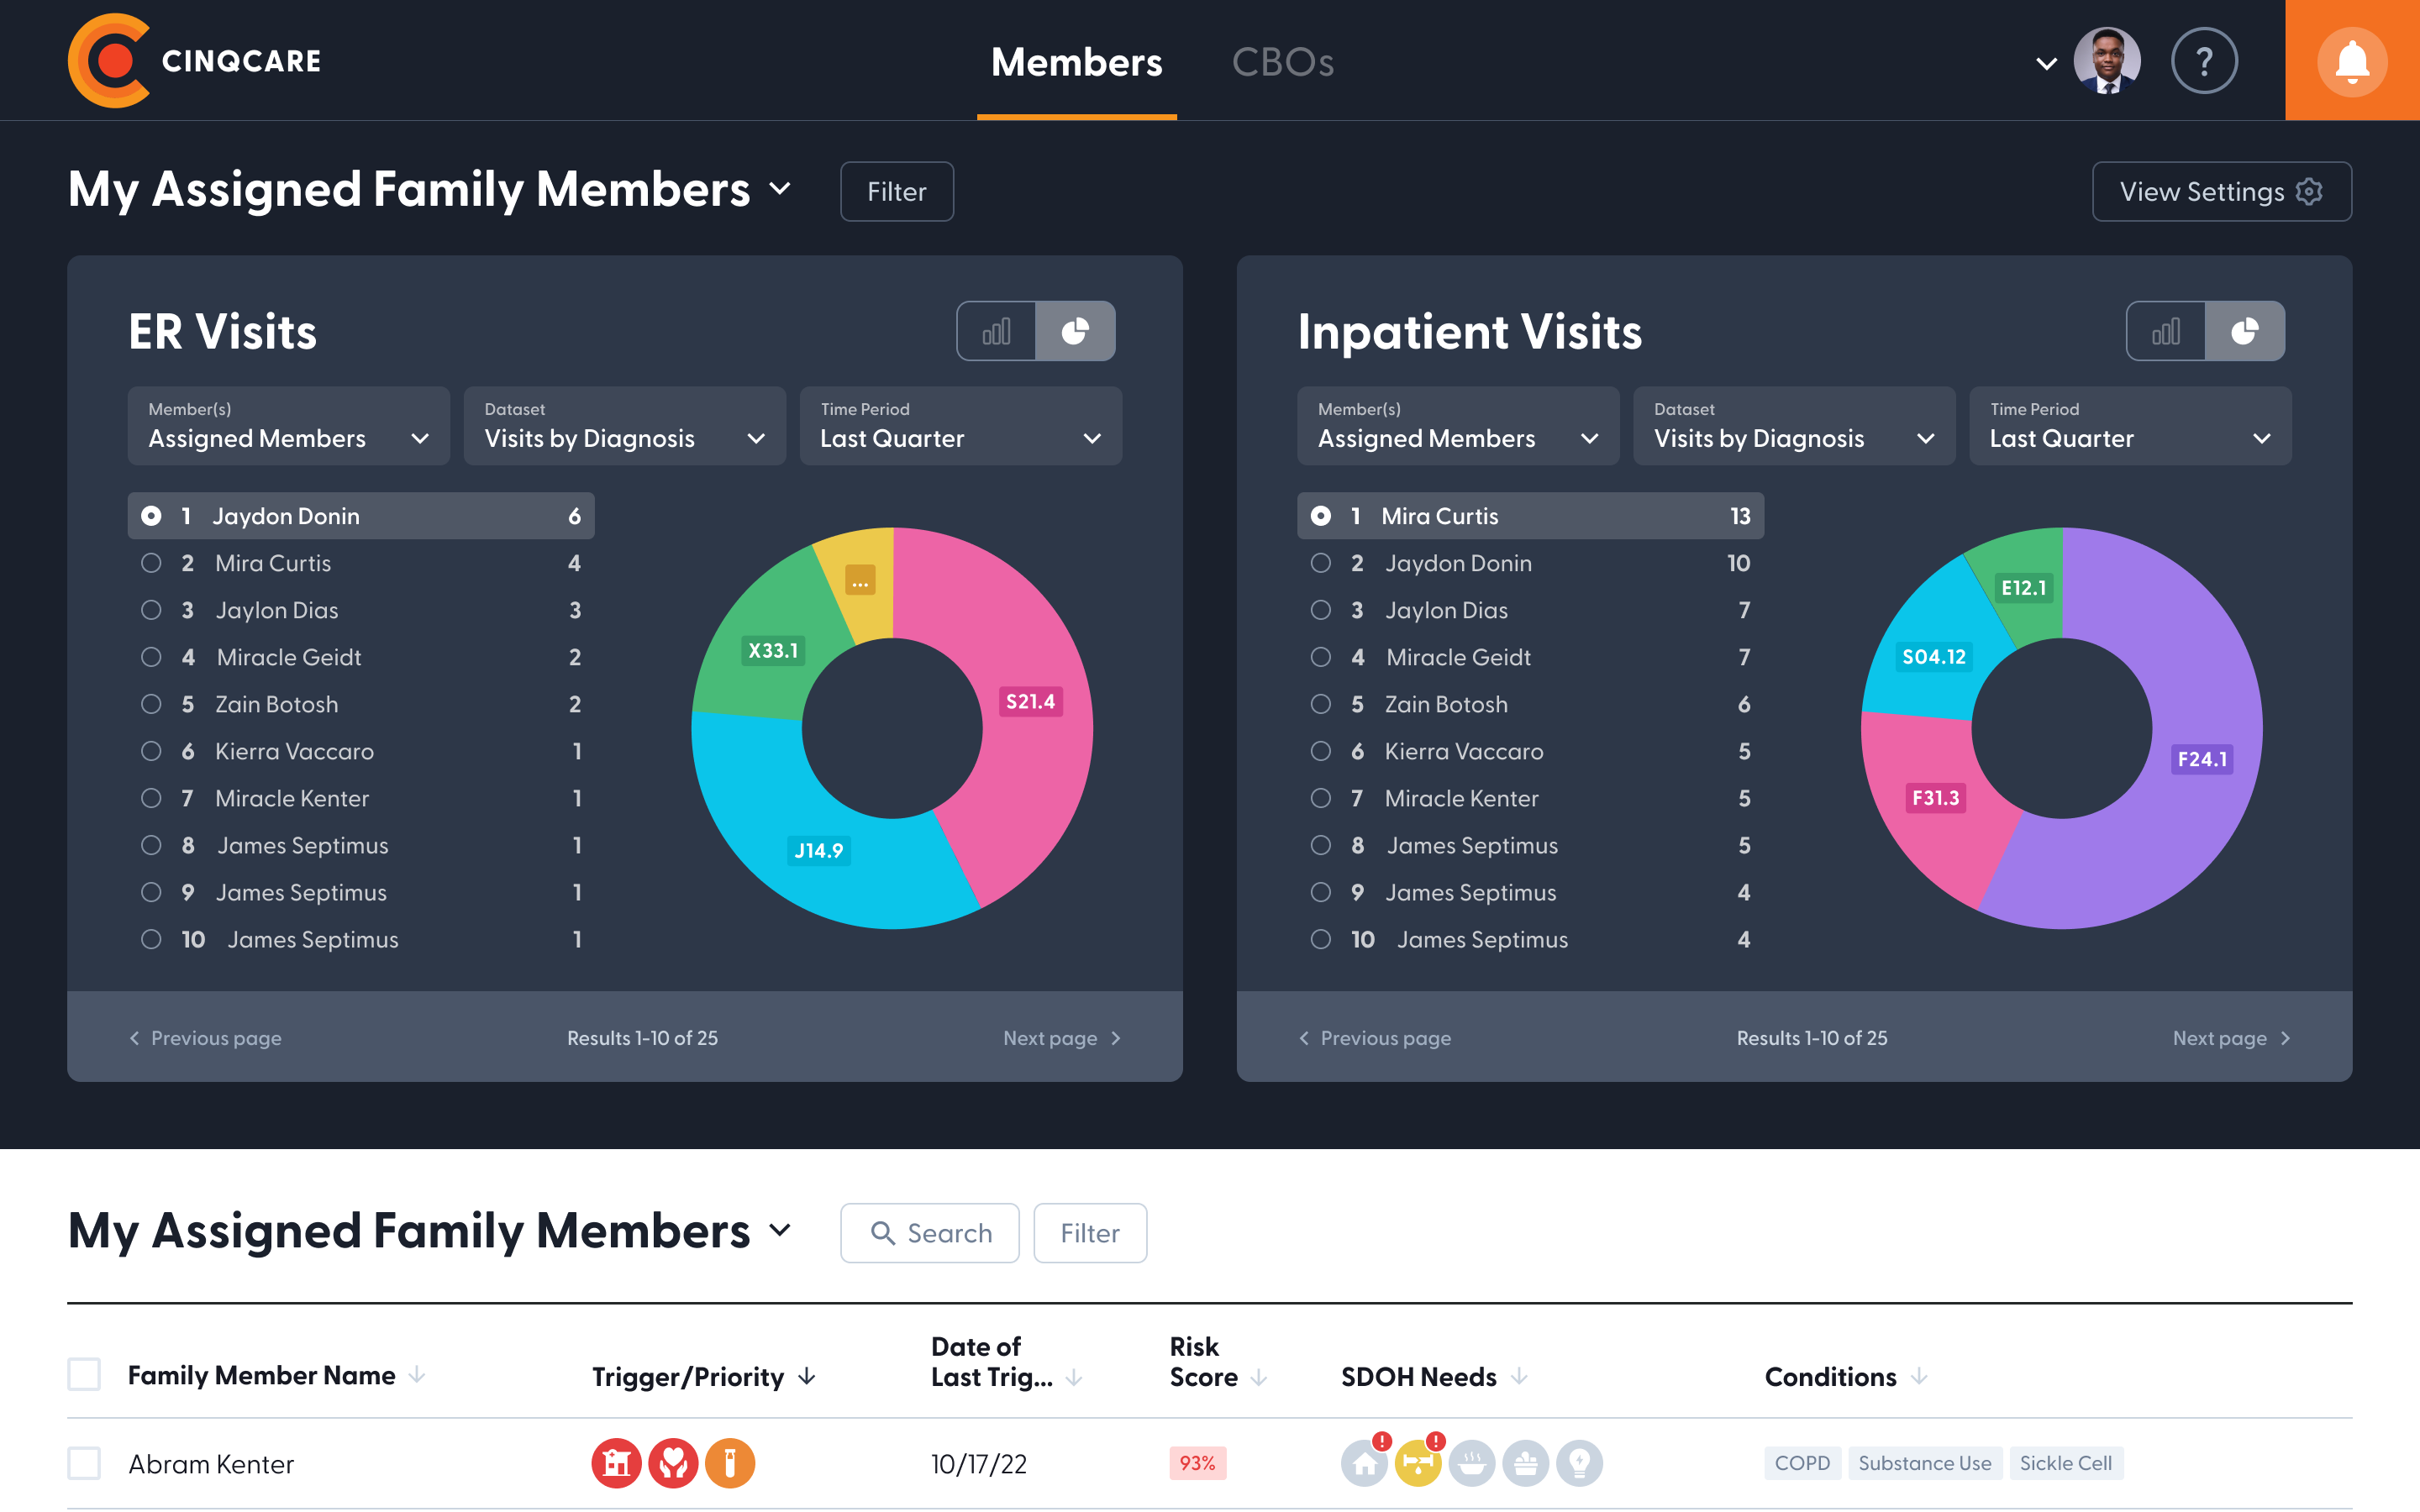Open the notifications bell

click(2351, 61)
